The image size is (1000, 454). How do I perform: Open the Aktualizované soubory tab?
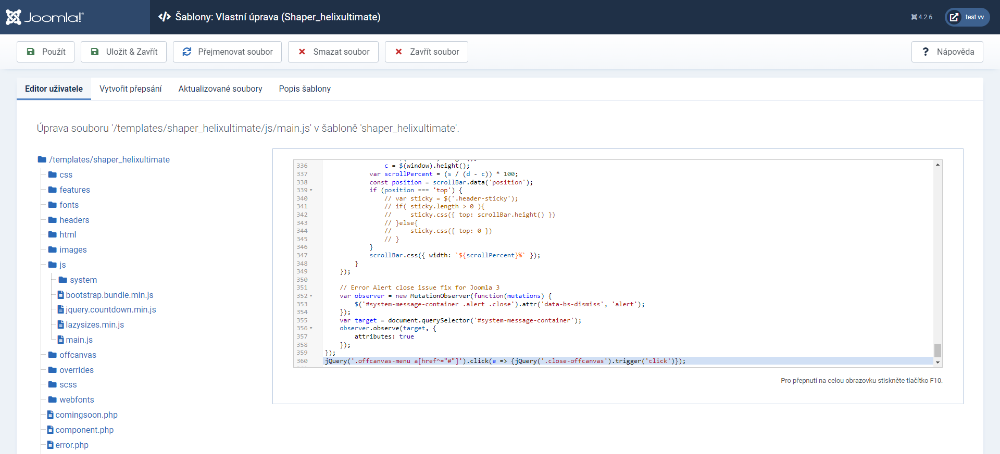click(220, 89)
